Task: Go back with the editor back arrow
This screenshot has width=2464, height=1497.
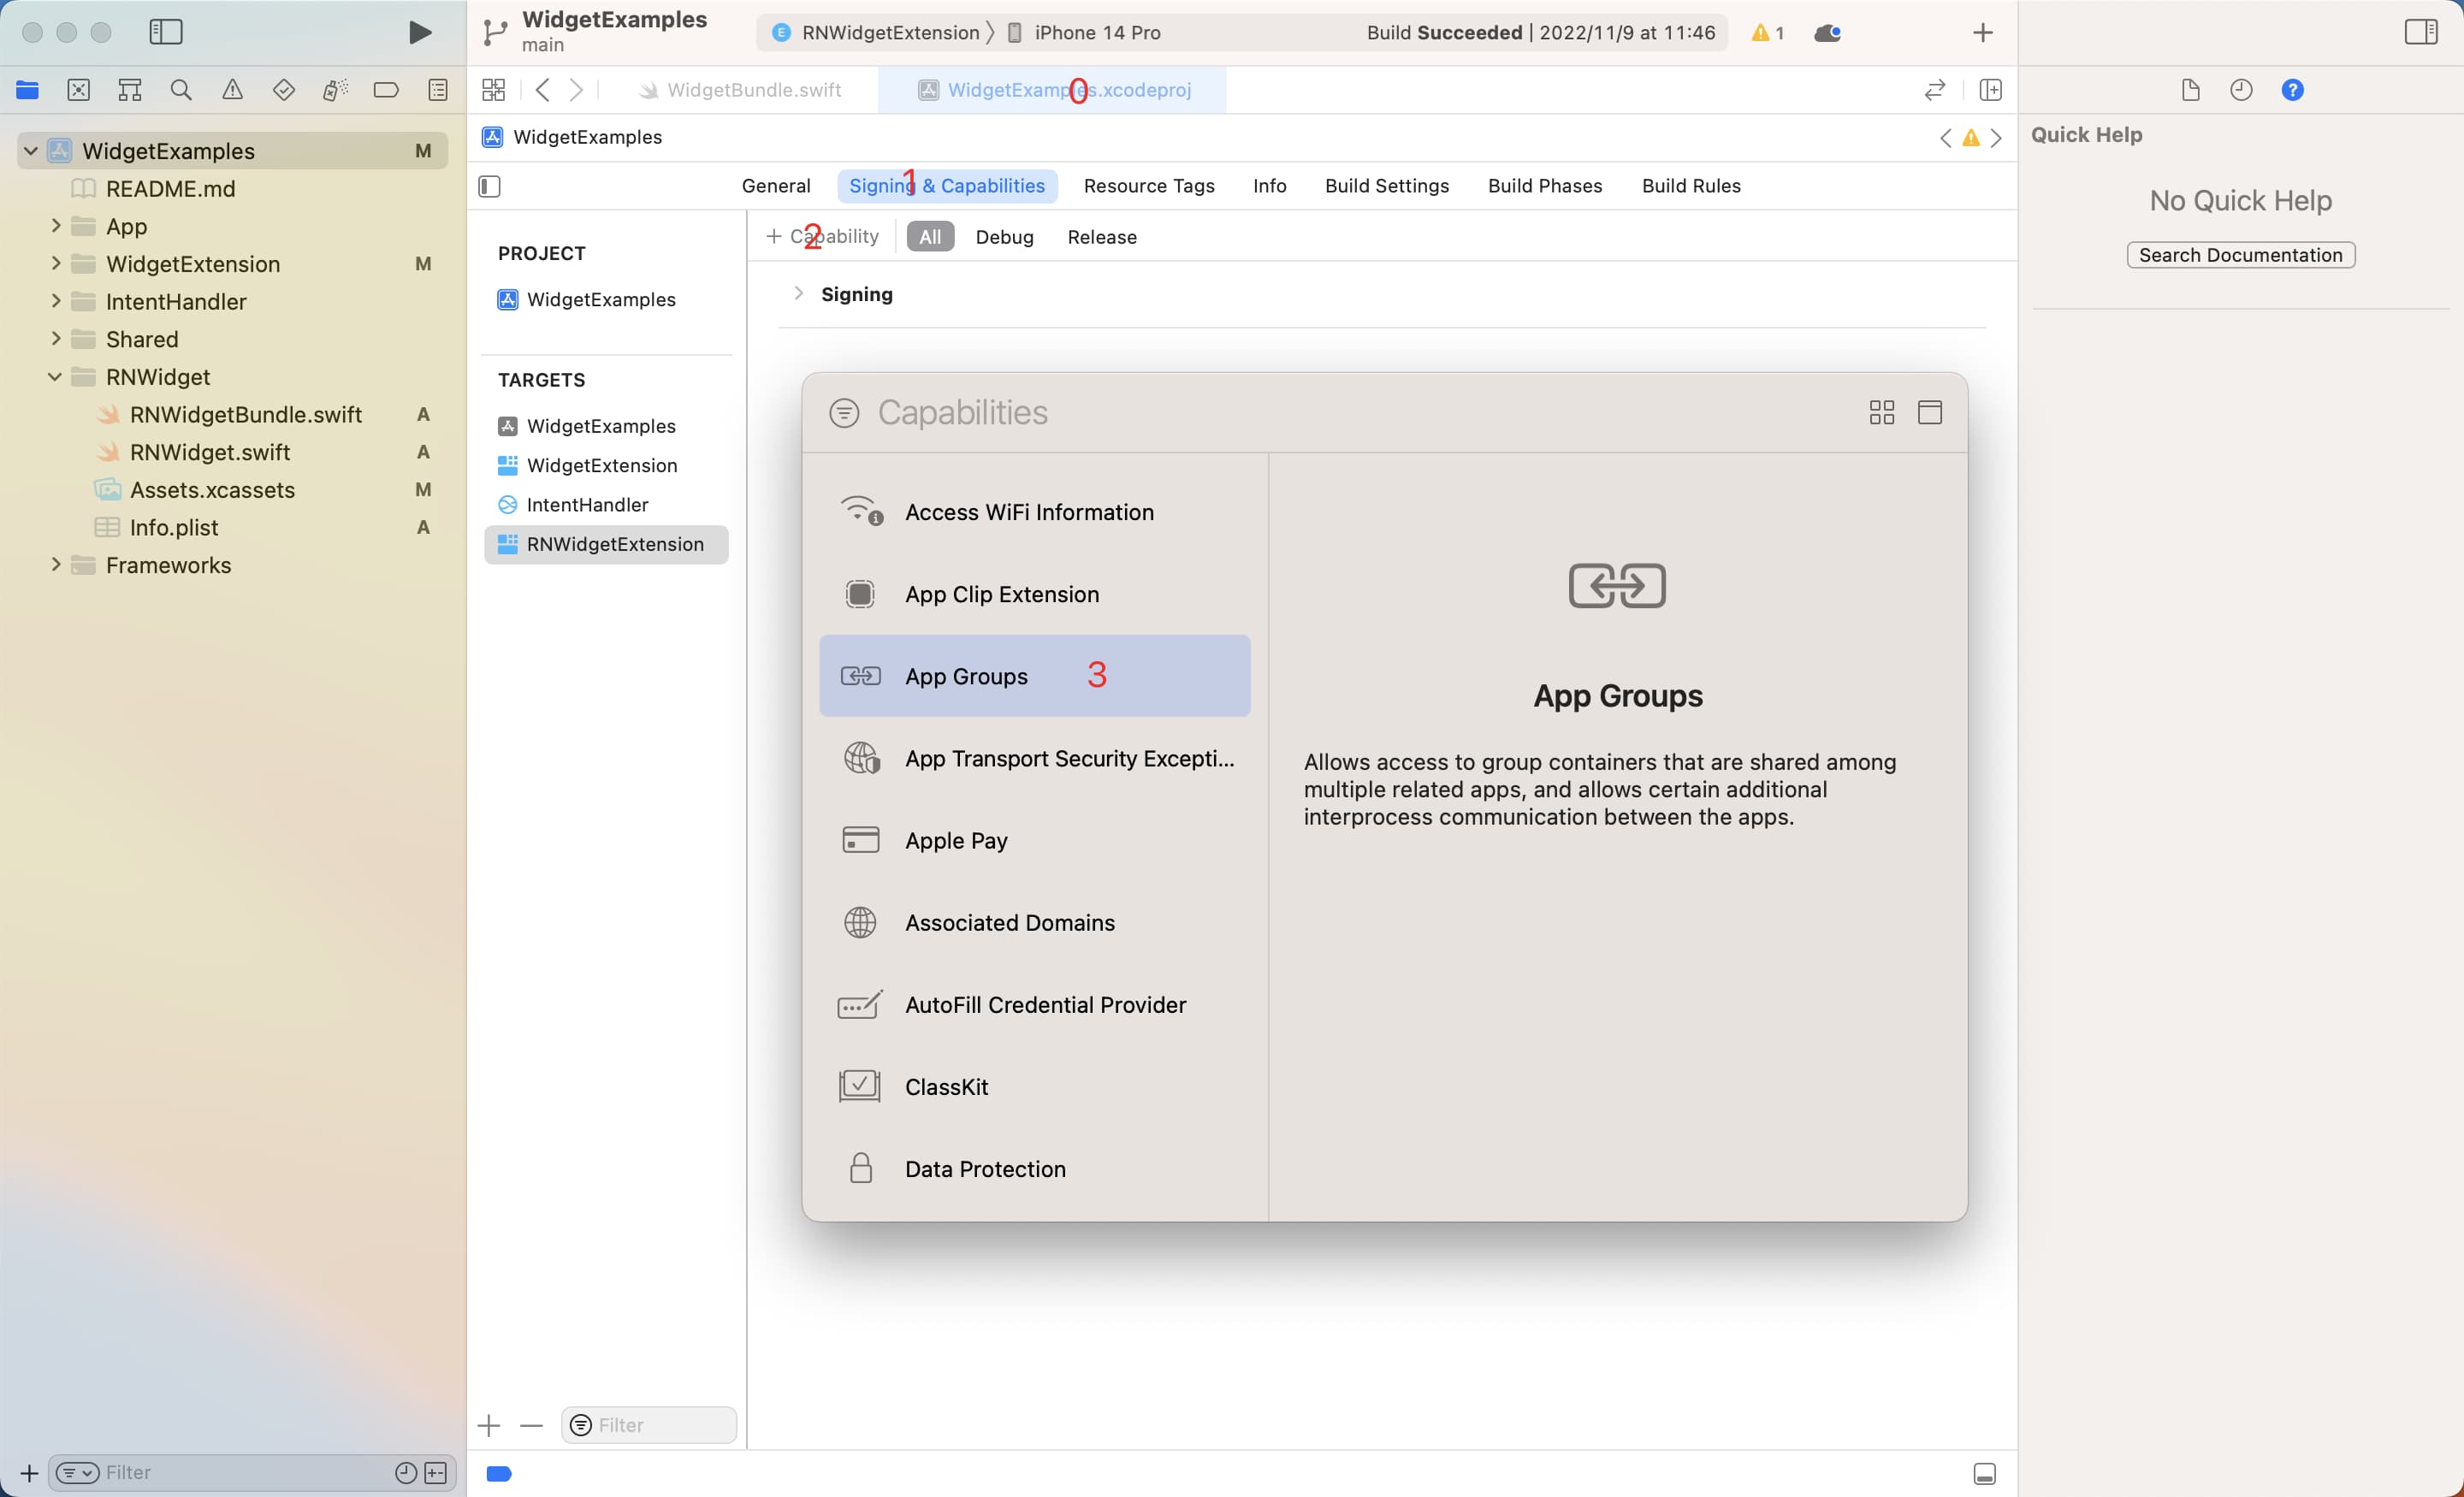Action: click(x=543, y=90)
